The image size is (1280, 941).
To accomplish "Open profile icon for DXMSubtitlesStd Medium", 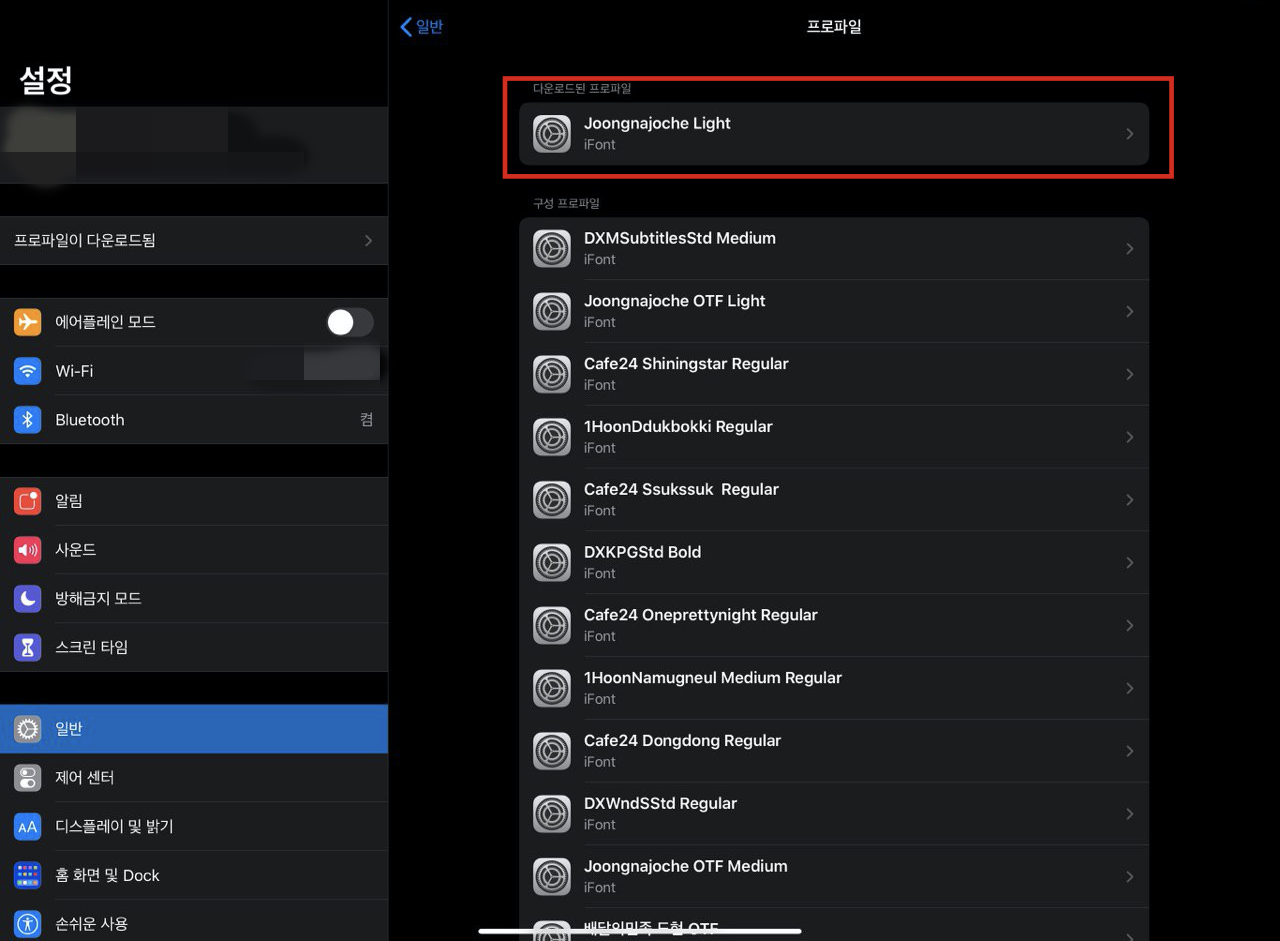I will pyautogui.click(x=552, y=249).
